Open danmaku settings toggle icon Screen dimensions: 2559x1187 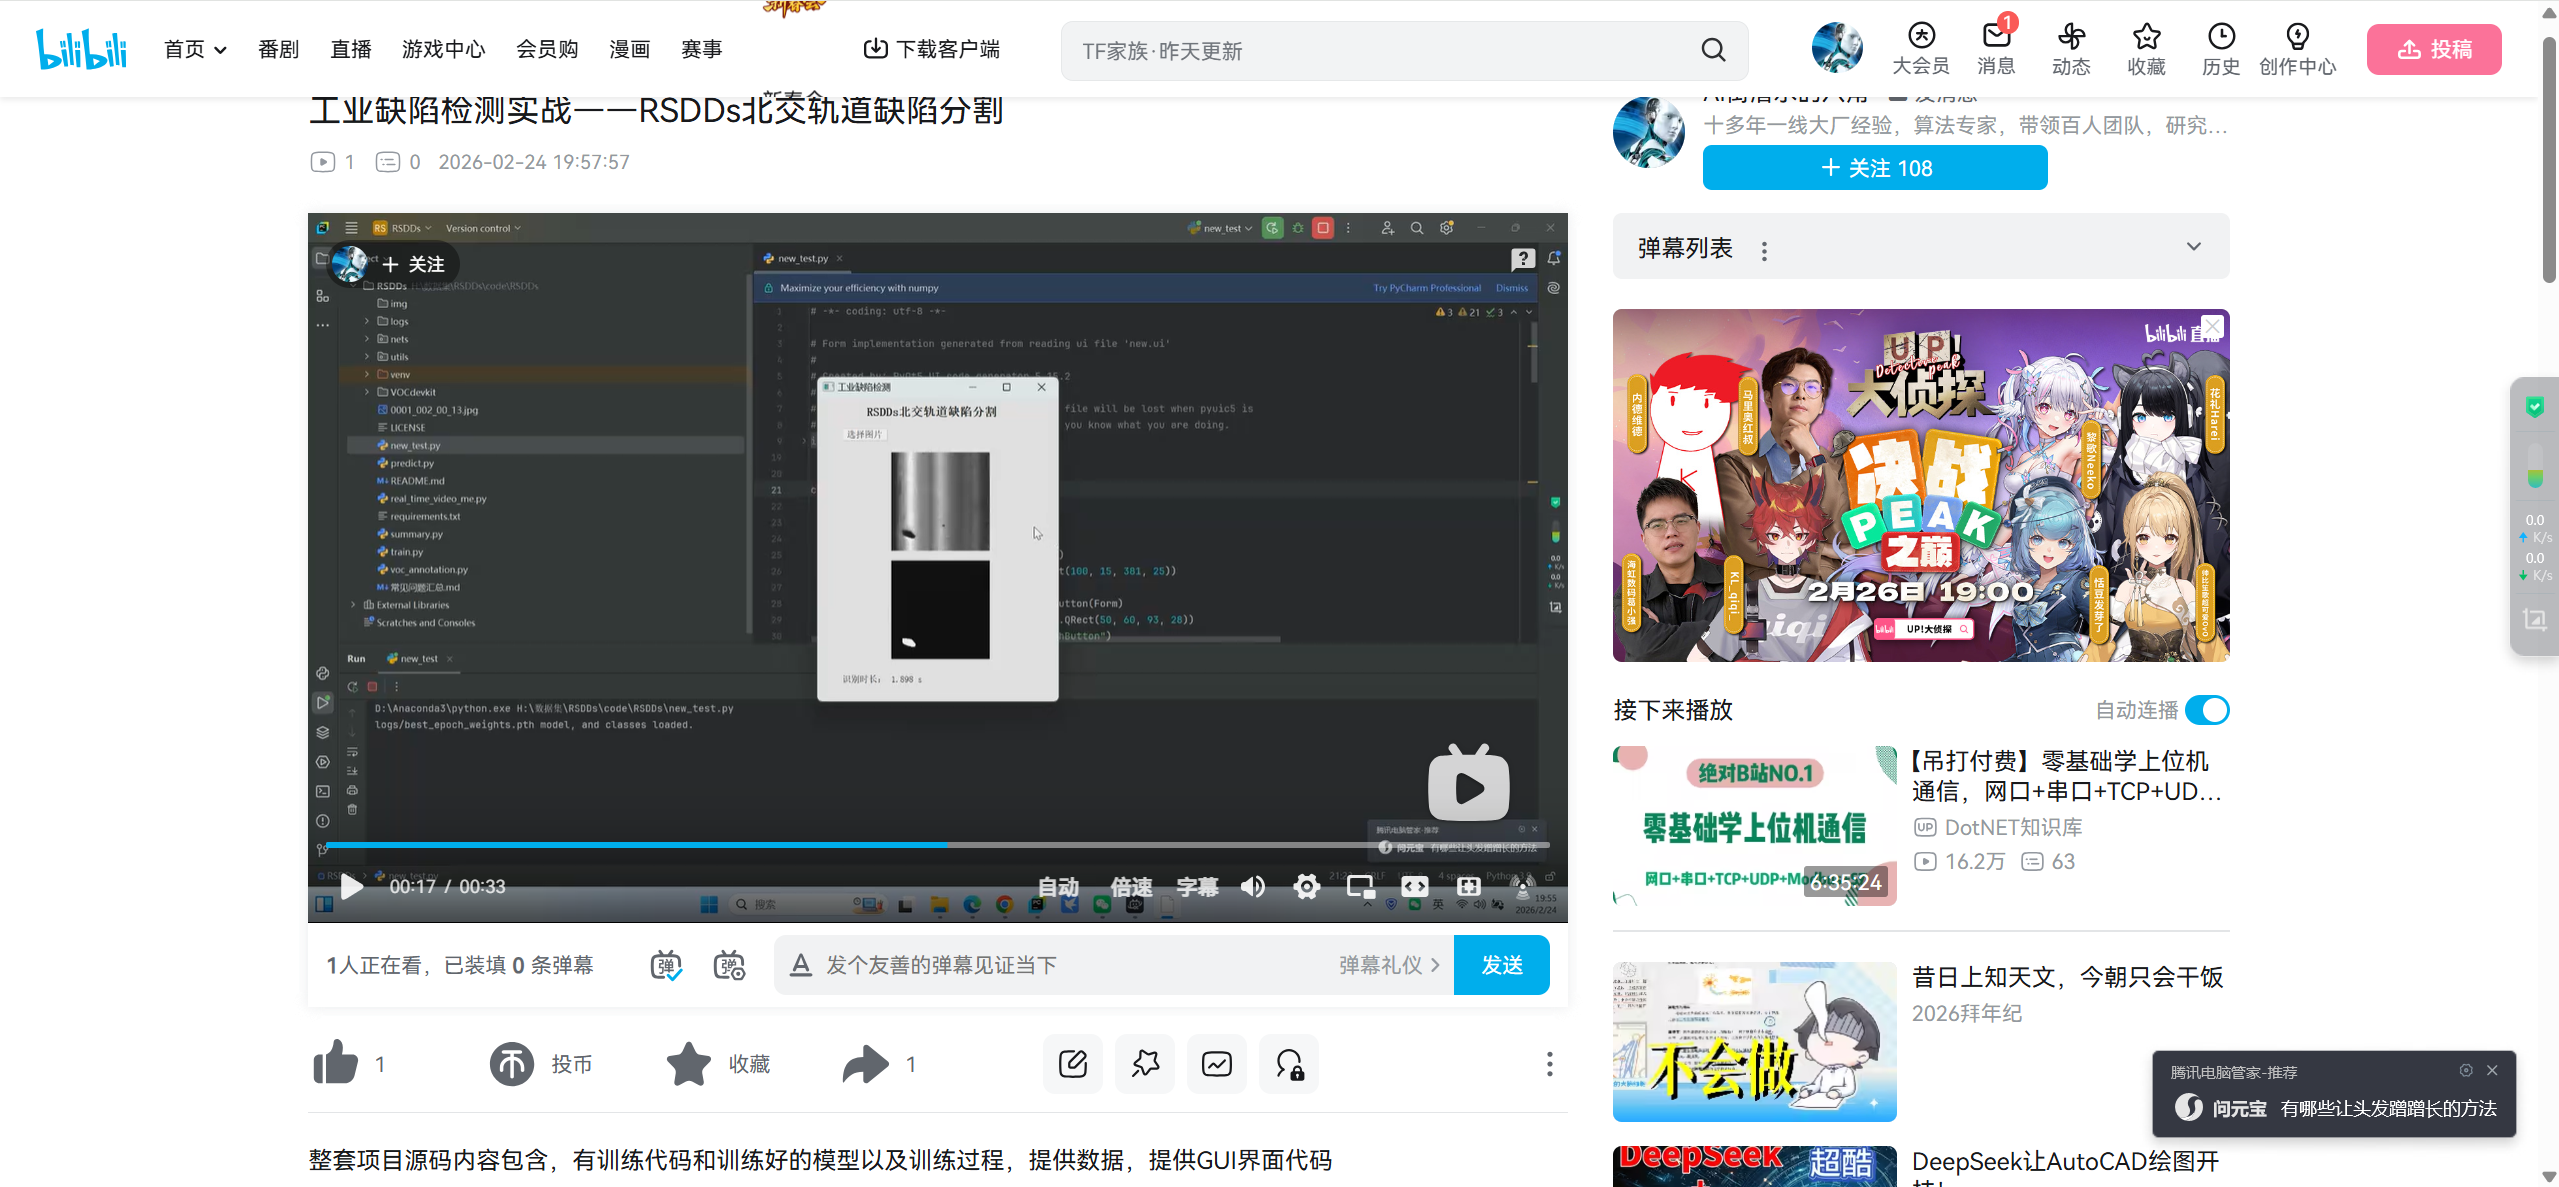729,965
